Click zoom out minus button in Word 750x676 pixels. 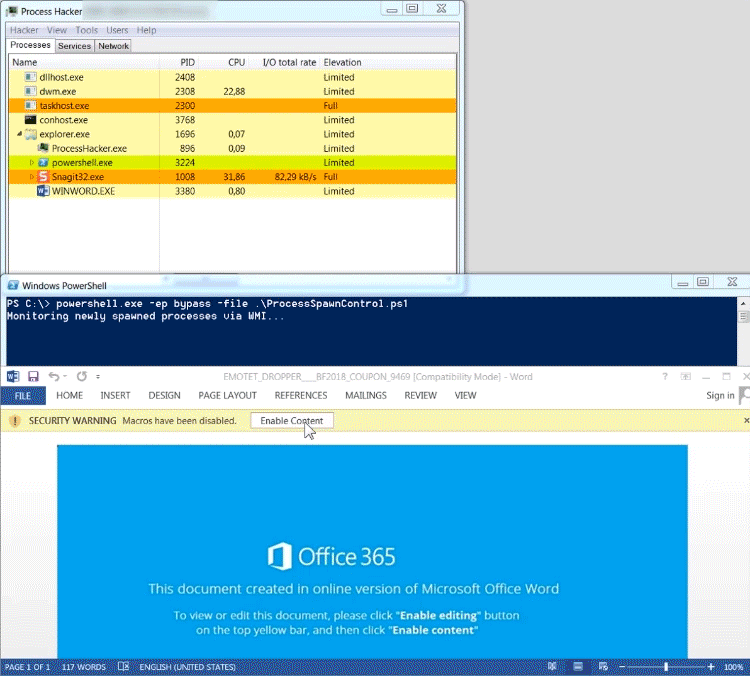(x=622, y=667)
